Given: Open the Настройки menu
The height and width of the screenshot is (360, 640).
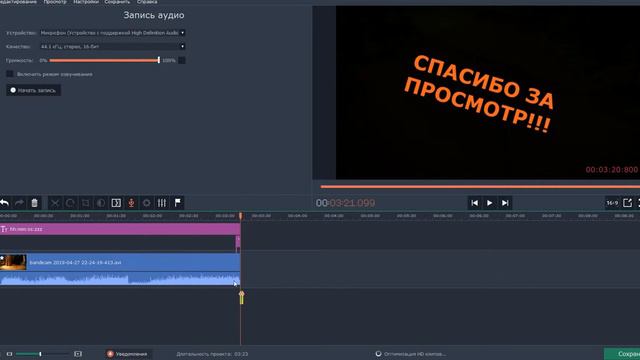Looking at the screenshot, I should tap(86, 2).
